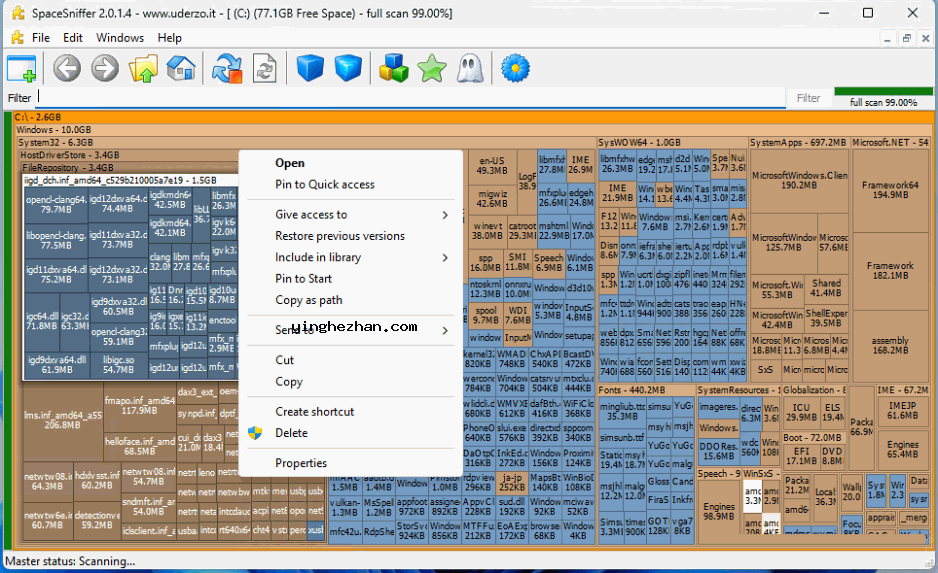
Task: Open the File menu
Action: 41,37
